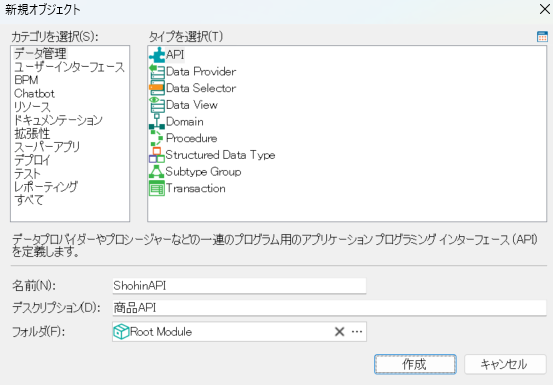Select the Subtype Group icon
This screenshot has height=385, width=553.
coord(157,172)
